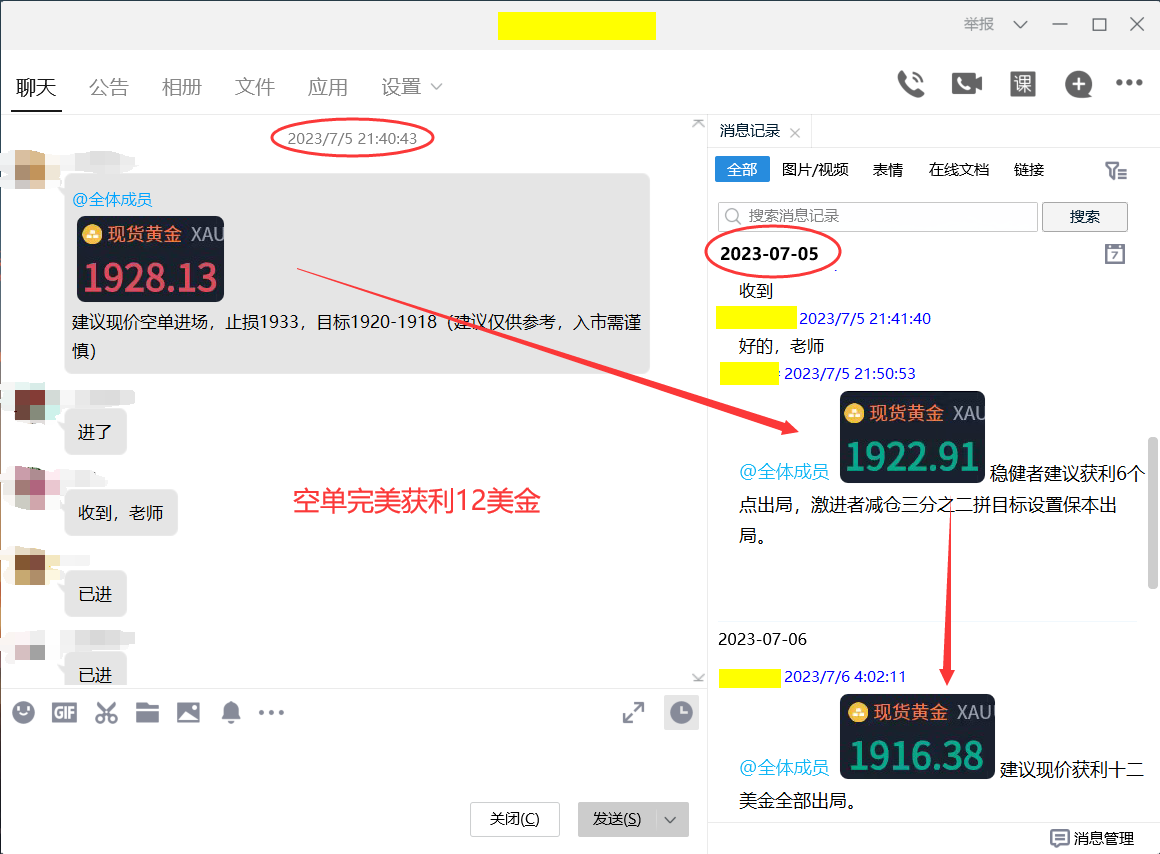1160x854 pixels.
Task: Focus the 搜索消息记录 search field
Action: pyautogui.click(x=877, y=216)
